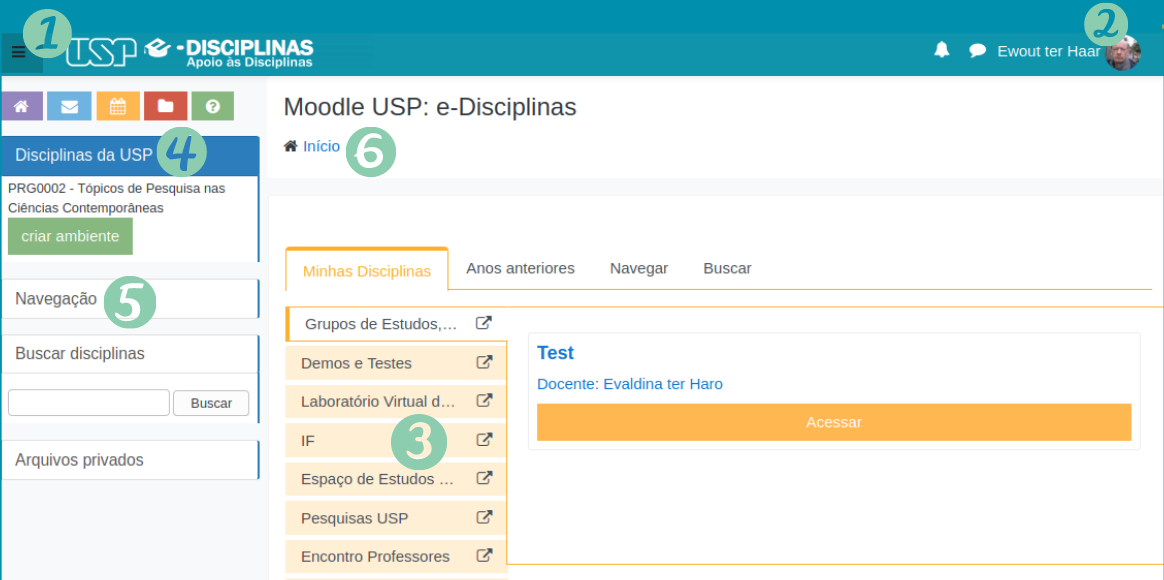Open IF external link icon
The width and height of the screenshot is (1164, 580).
click(x=484, y=440)
